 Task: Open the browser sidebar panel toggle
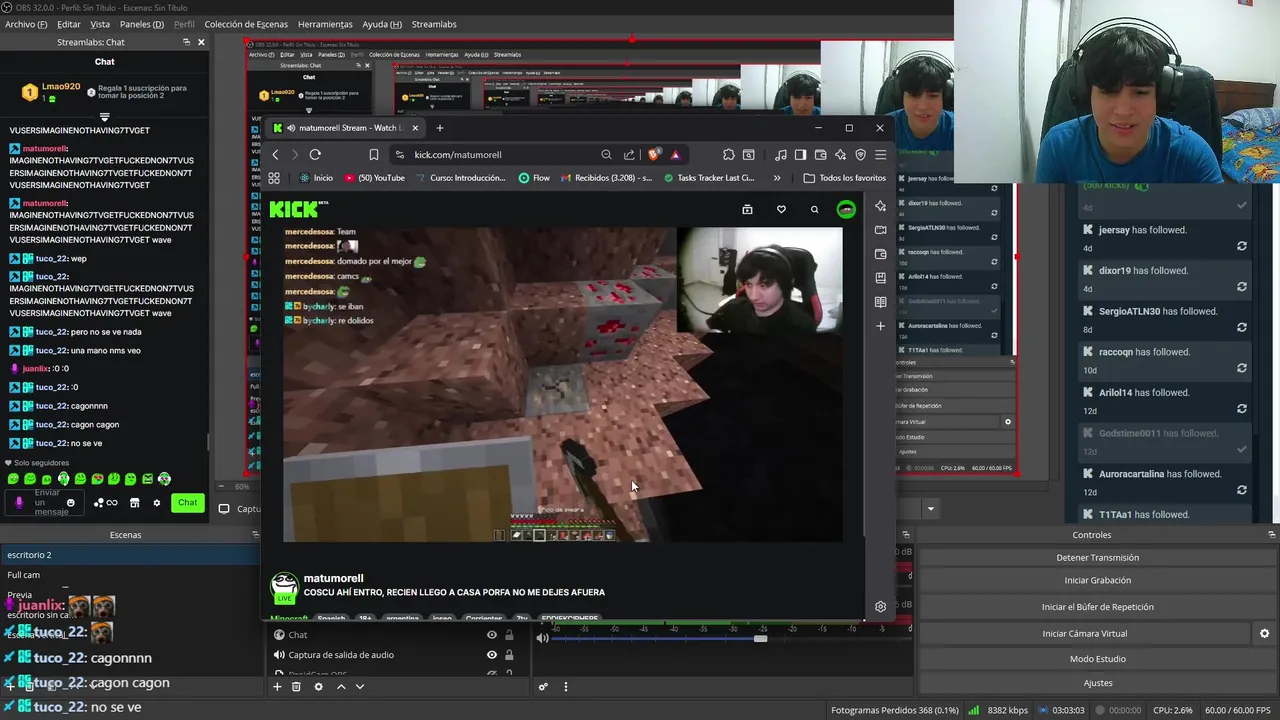(801, 154)
